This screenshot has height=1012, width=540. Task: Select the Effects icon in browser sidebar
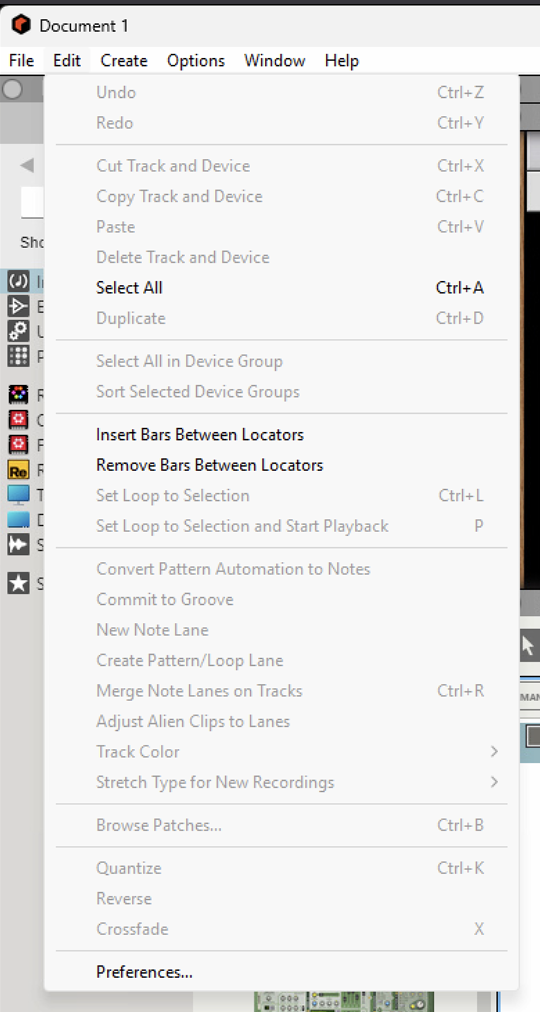point(18,307)
